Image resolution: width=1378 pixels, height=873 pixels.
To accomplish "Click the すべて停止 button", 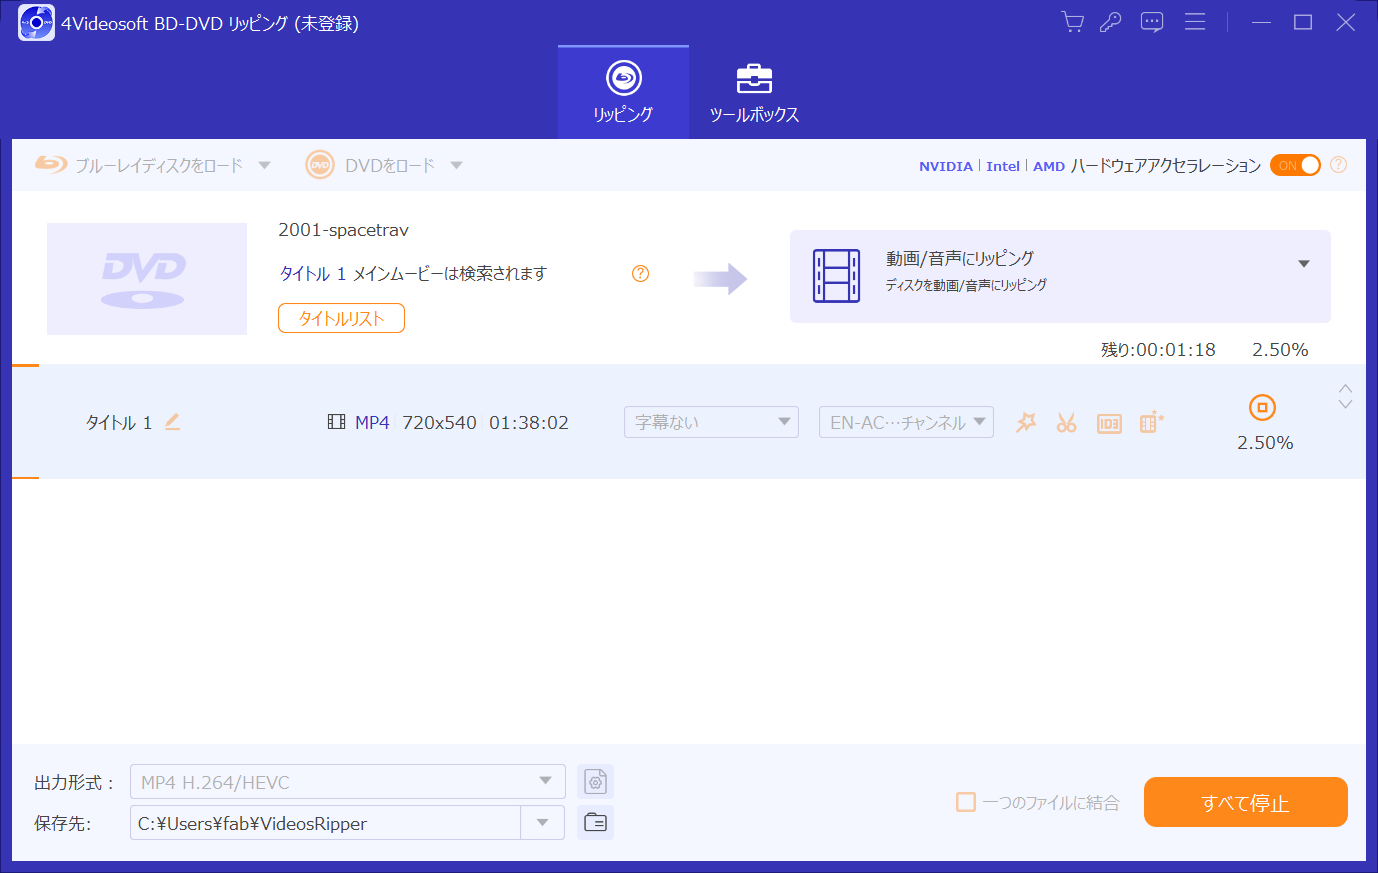I will click(1246, 802).
